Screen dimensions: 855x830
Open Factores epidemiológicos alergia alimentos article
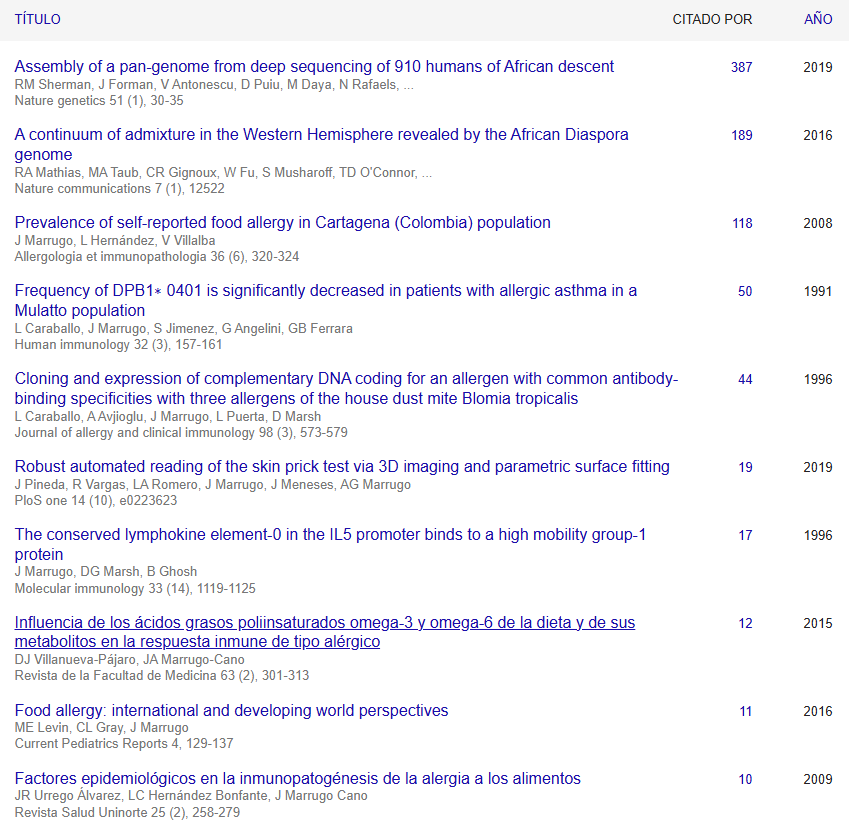[x=297, y=779]
